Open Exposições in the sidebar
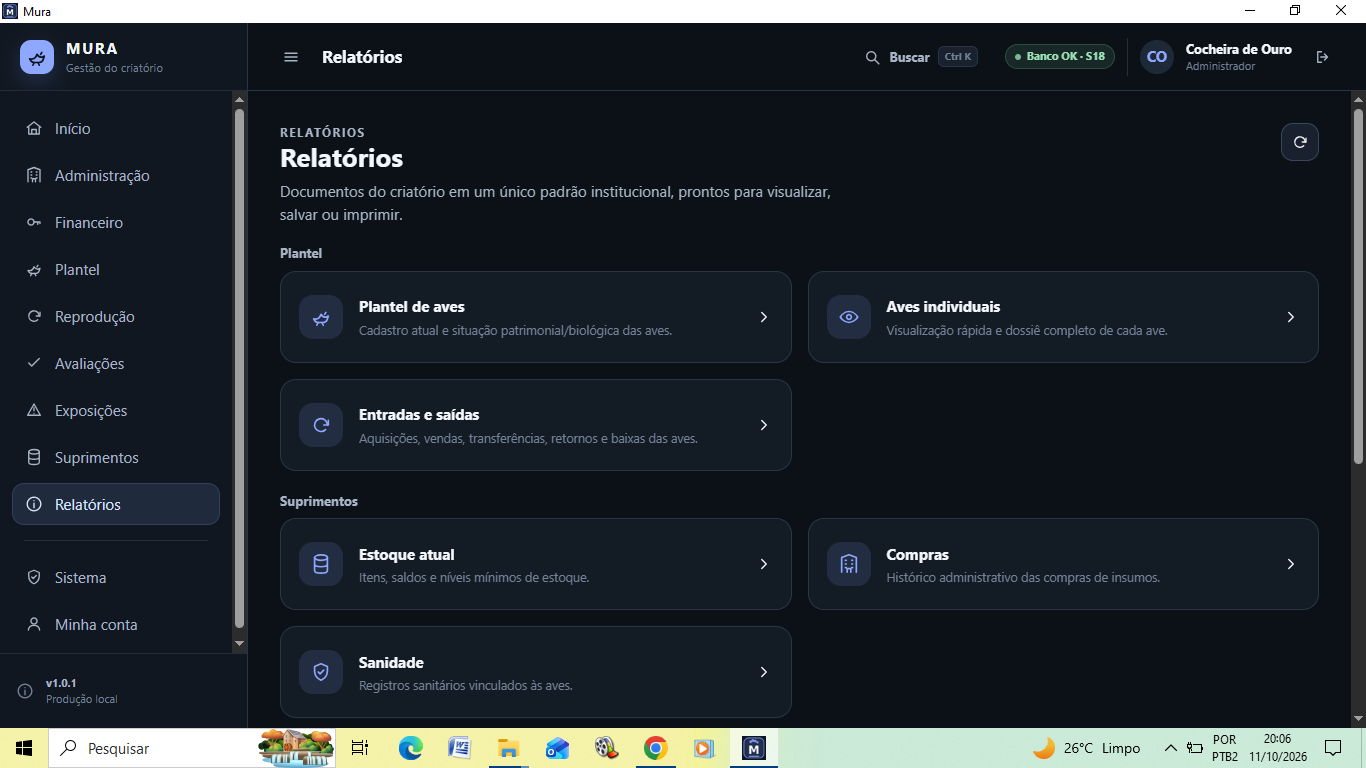Screen dimensions: 1366x768 (x=116, y=411)
